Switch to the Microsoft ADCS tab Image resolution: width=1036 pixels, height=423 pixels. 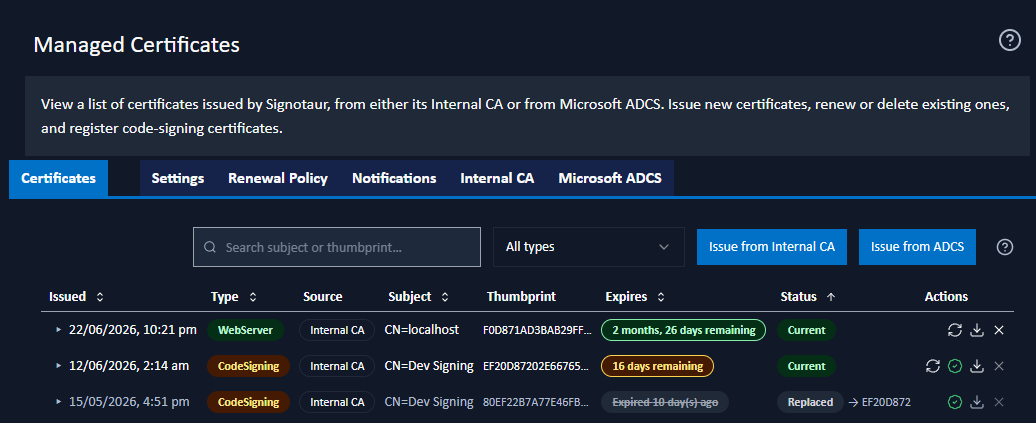click(x=610, y=178)
